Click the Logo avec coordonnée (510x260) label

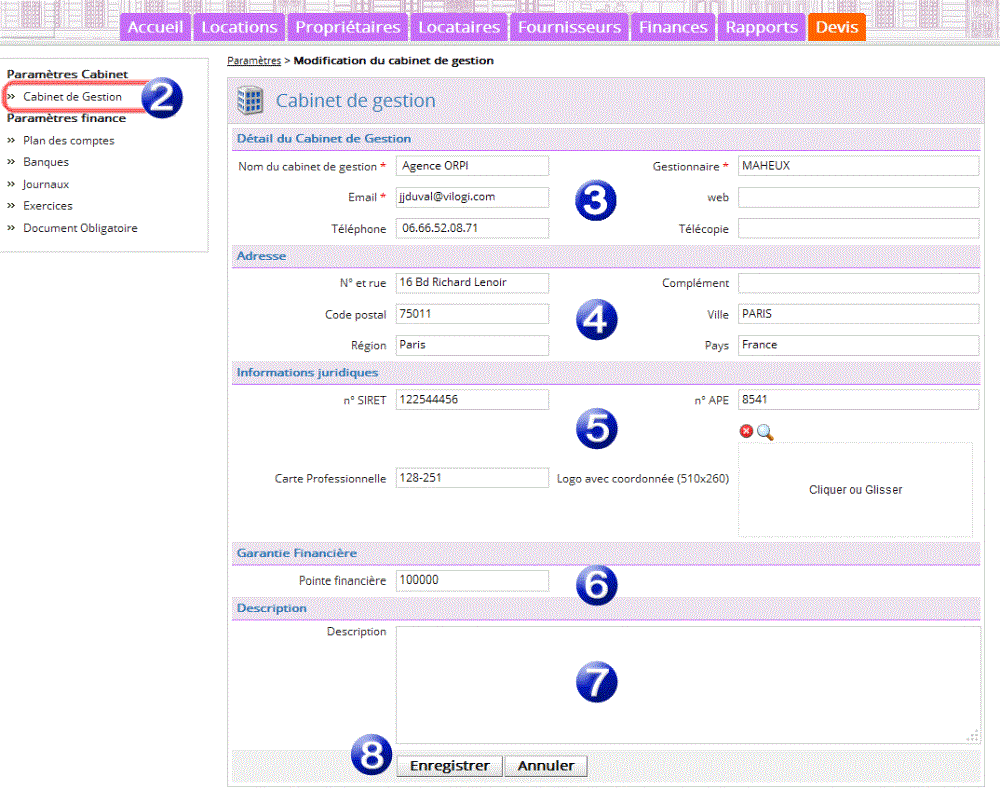pyautogui.click(x=643, y=478)
